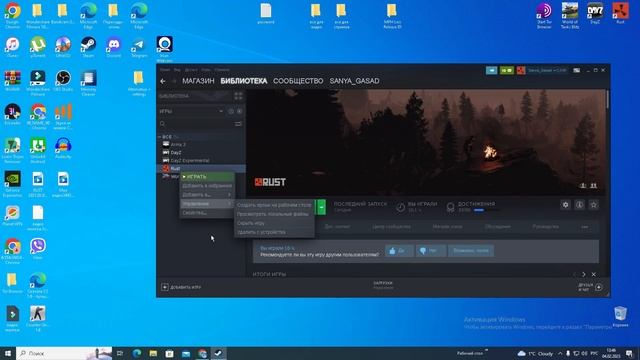Viewport: 640px width, 360px height.
Task: Click the Rust logo on the hero banner
Action: coord(270,182)
